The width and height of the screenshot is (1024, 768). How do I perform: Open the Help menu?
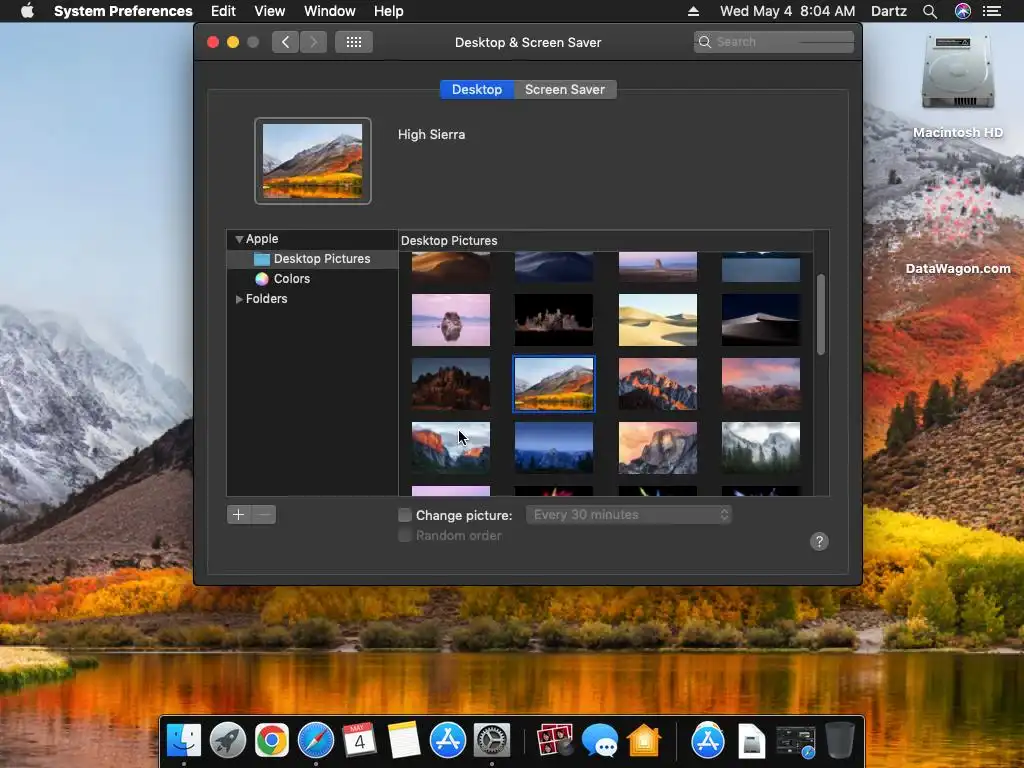[x=389, y=11]
